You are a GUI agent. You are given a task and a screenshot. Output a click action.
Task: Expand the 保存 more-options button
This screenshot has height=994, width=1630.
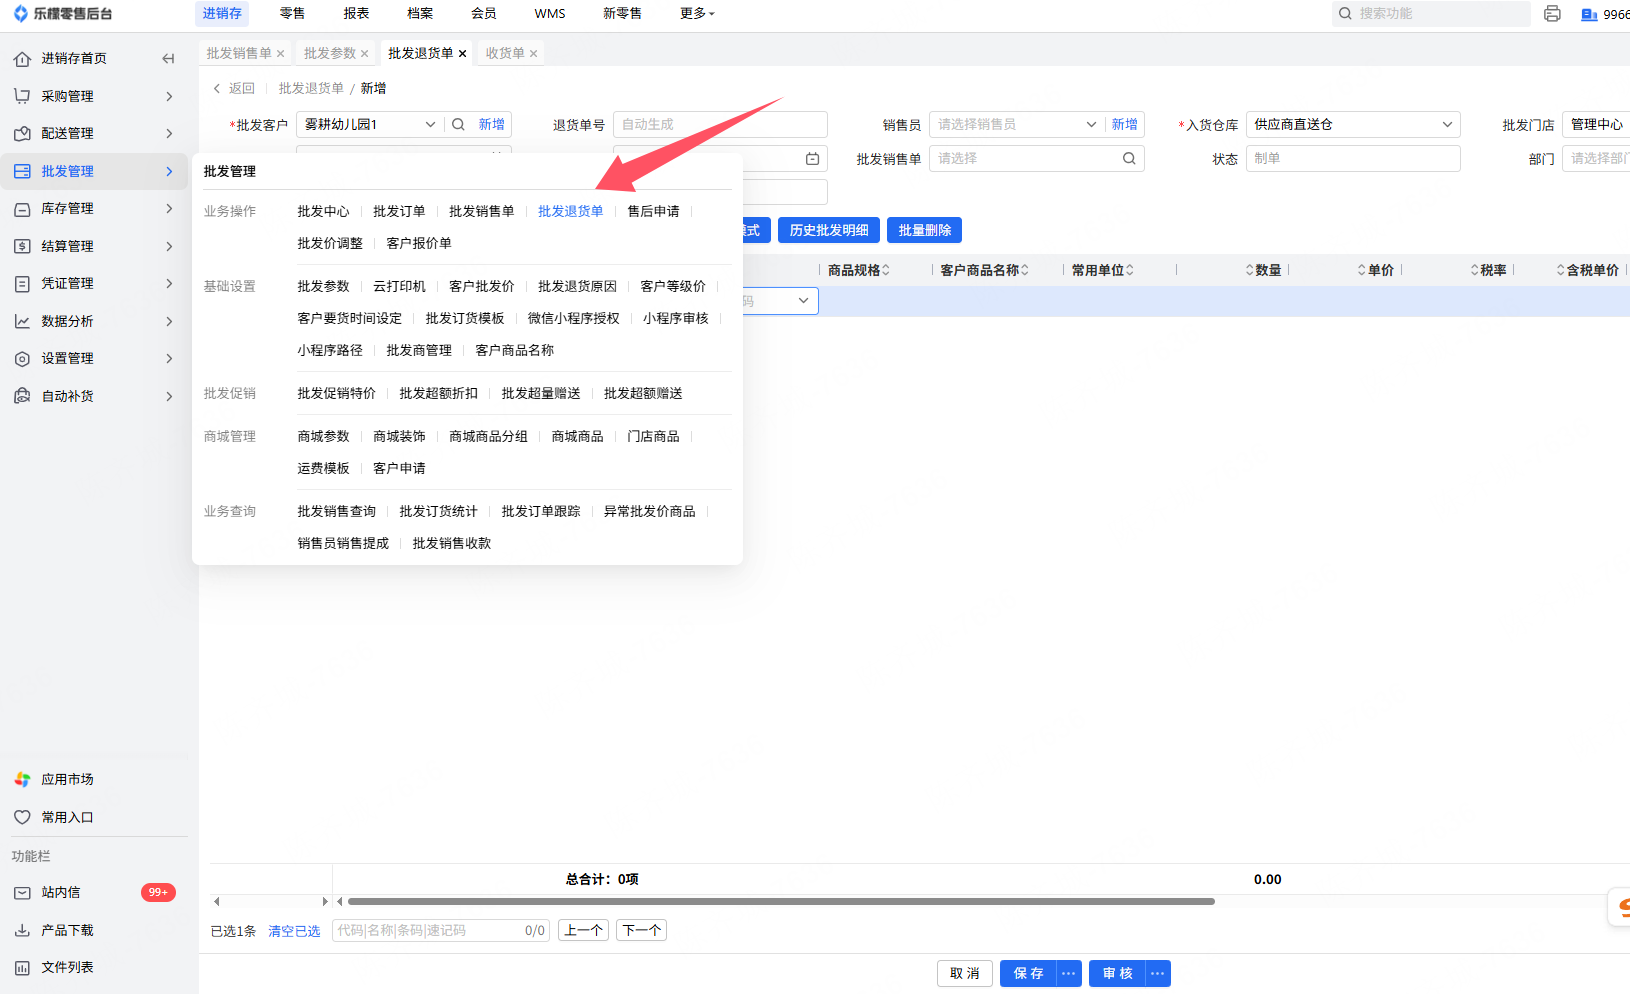[x=1069, y=974]
